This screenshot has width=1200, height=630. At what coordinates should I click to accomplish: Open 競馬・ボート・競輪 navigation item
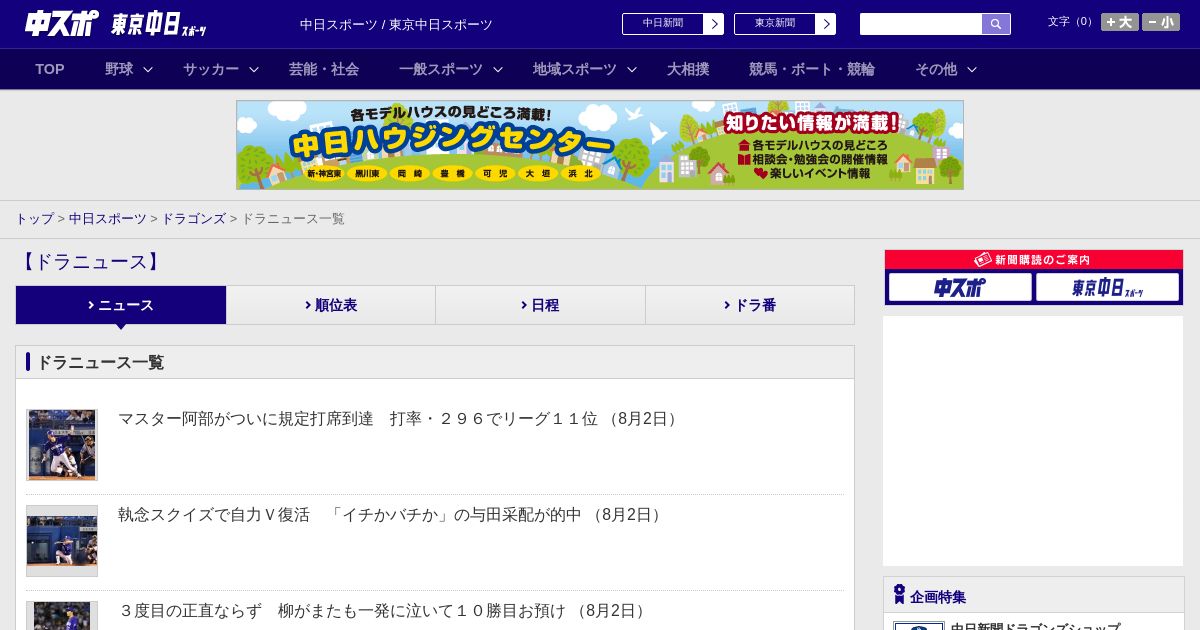click(812, 69)
